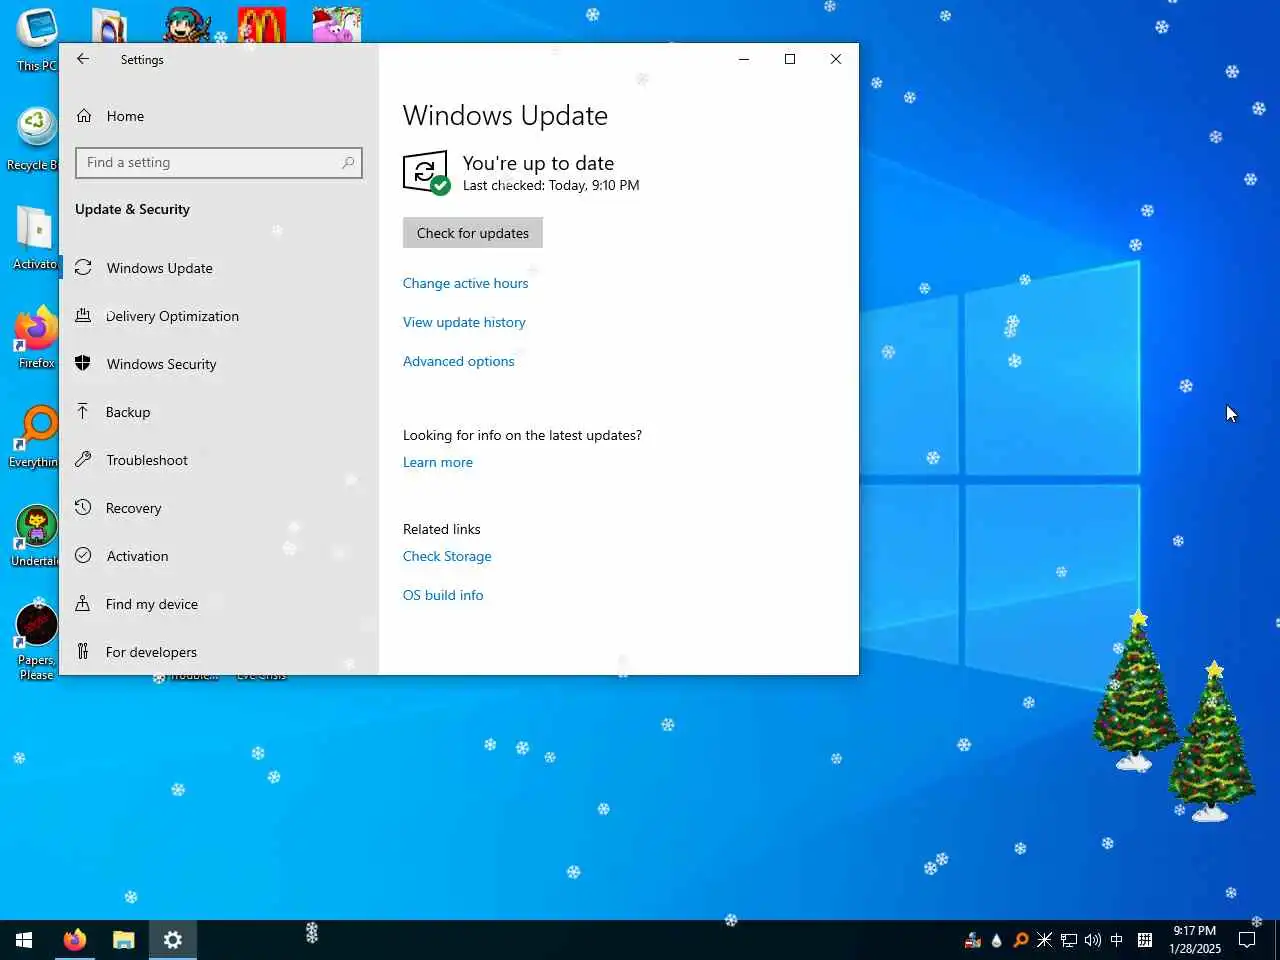Open View update history link
Viewport: 1280px width, 960px height.
(464, 322)
